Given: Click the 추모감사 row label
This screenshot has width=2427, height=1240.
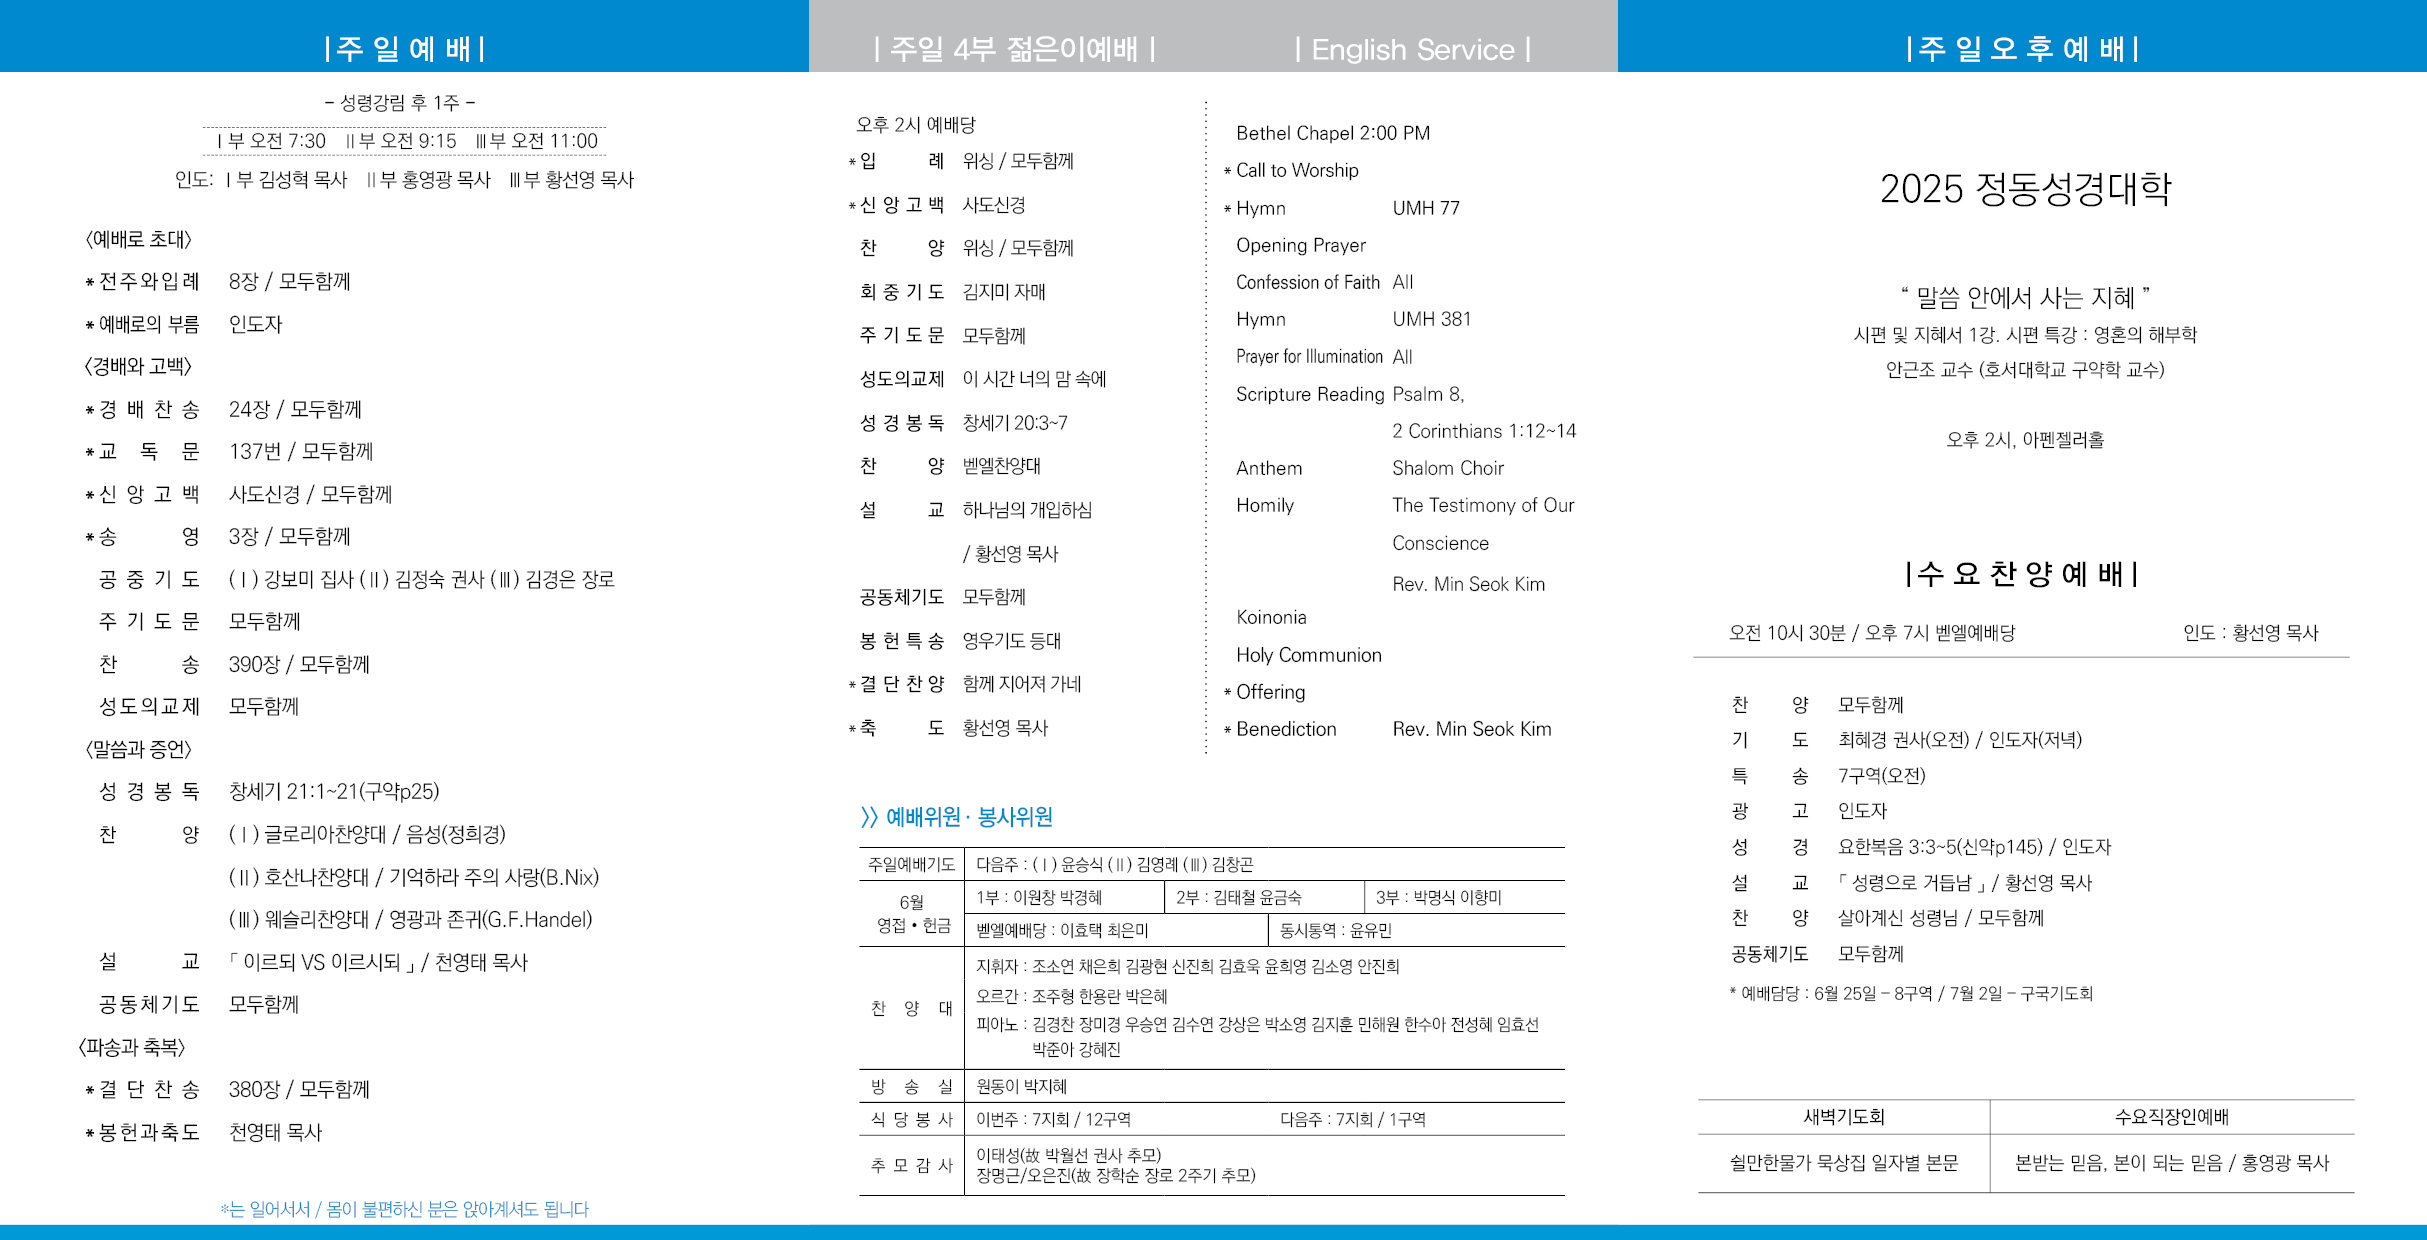Looking at the screenshot, I should 911,1165.
